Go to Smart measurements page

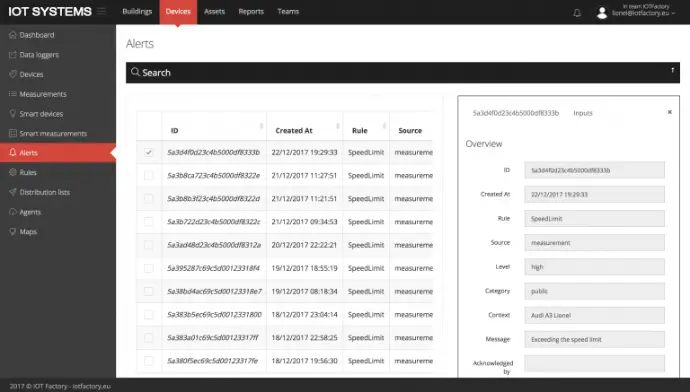53,133
